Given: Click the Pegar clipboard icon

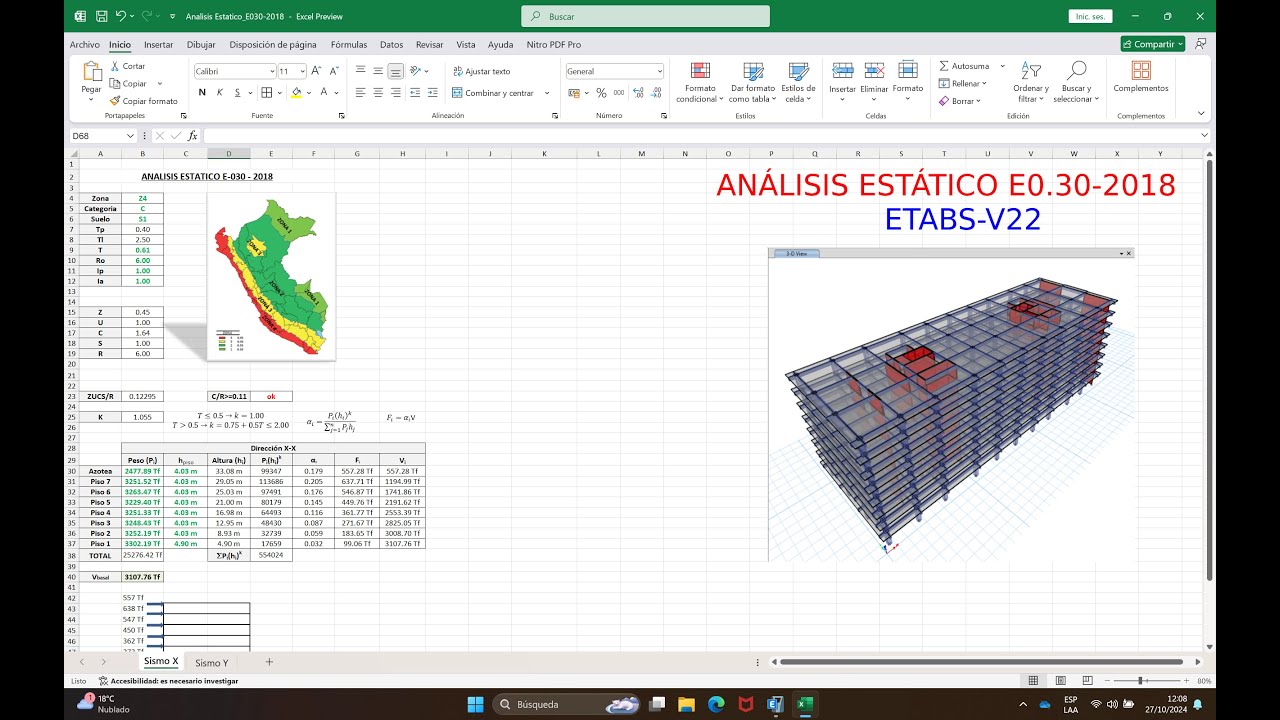Looking at the screenshot, I should coord(91,72).
